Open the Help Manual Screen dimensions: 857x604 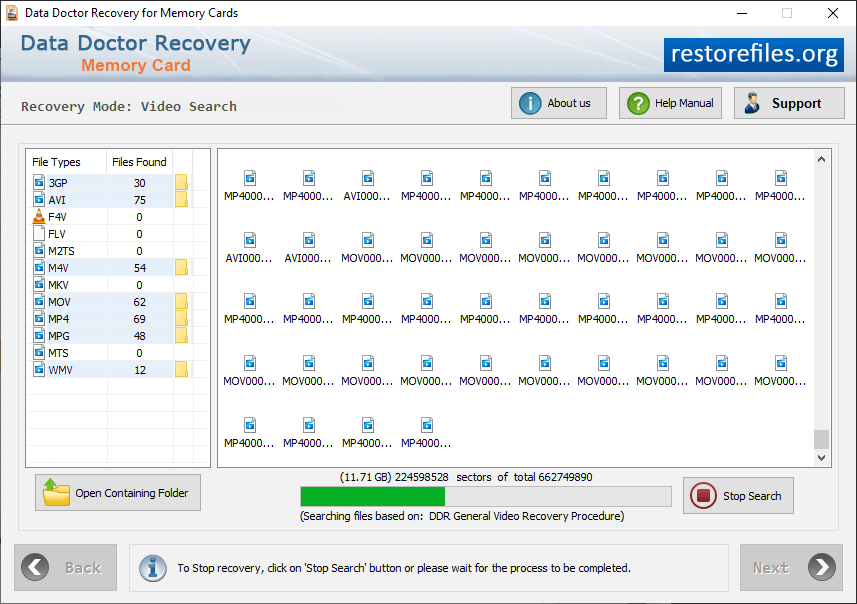(670, 103)
